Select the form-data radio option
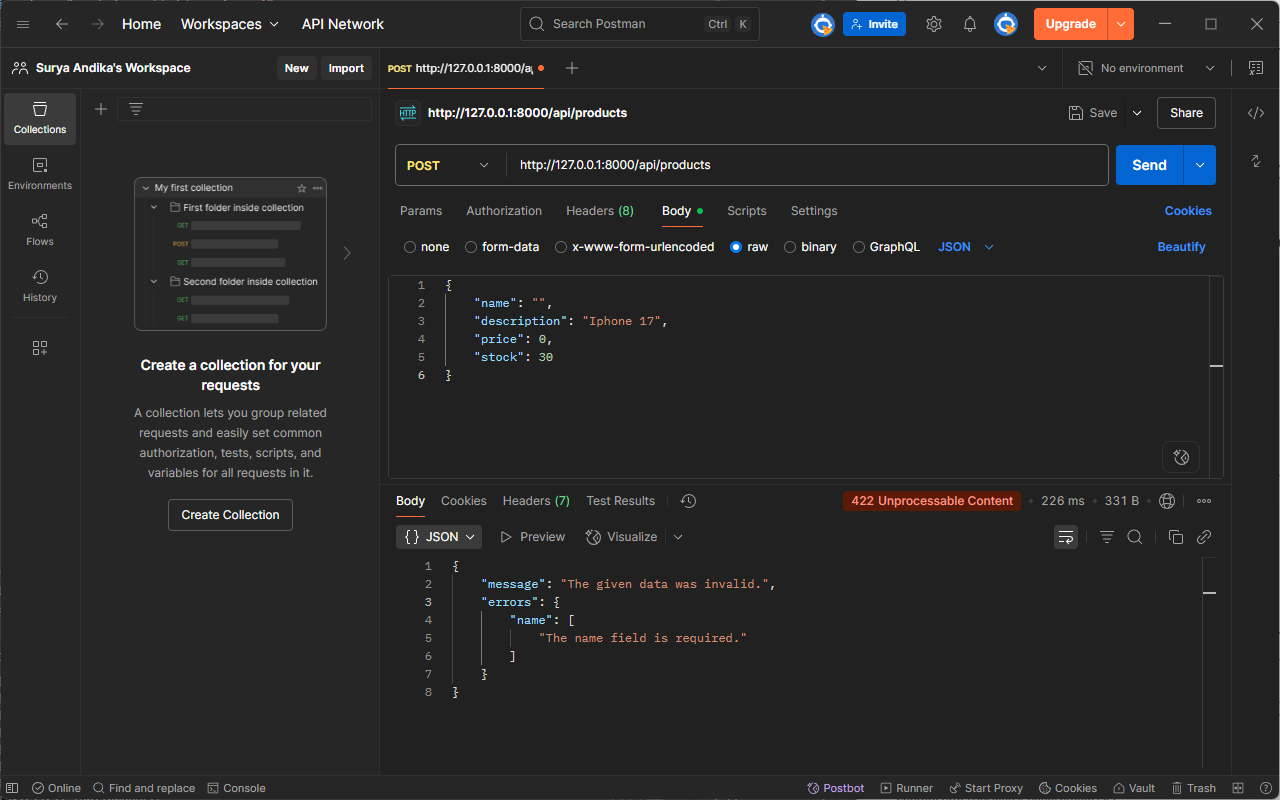 471,247
